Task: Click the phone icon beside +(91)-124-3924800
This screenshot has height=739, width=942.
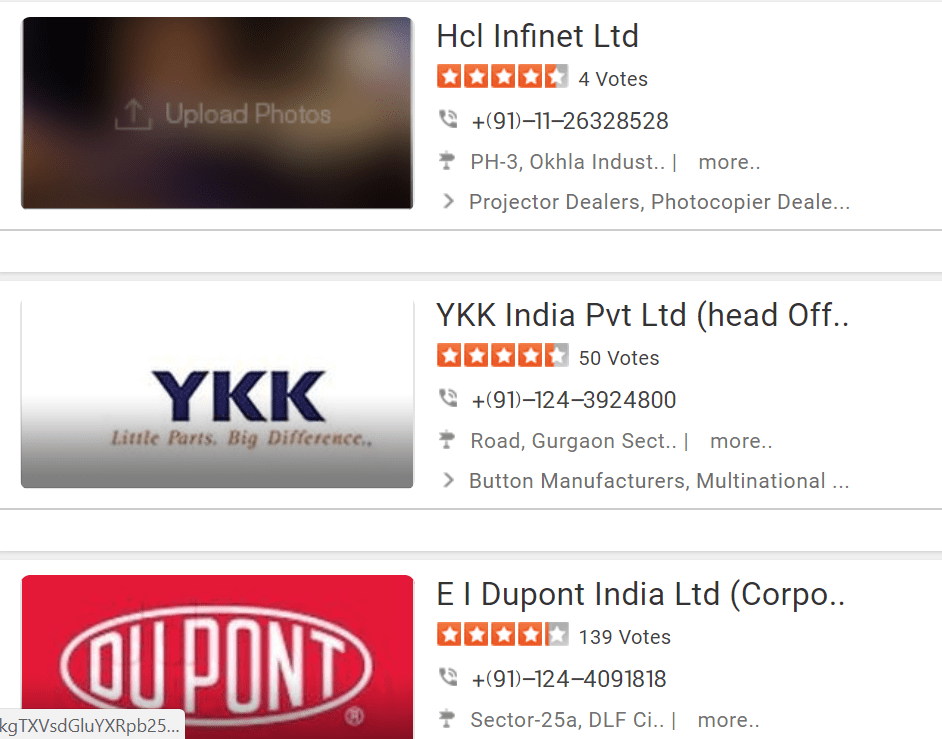Action: pyautogui.click(x=448, y=398)
